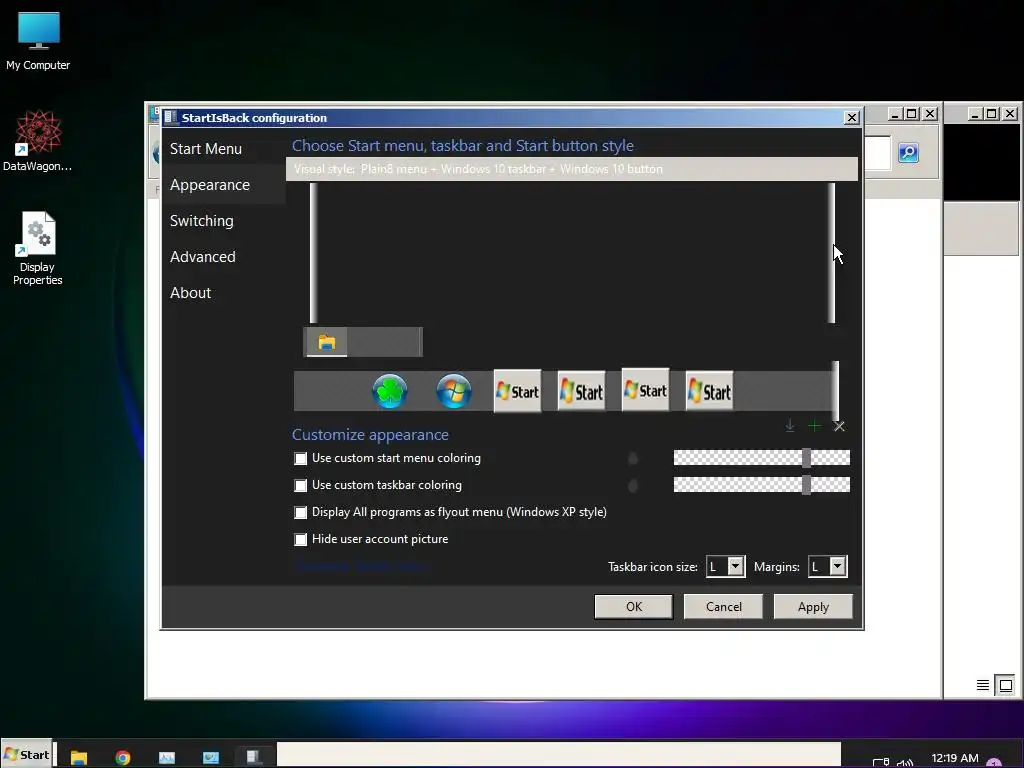The width and height of the screenshot is (1024, 768).
Task: Switch to large icon view in background window
Action: (1006, 685)
